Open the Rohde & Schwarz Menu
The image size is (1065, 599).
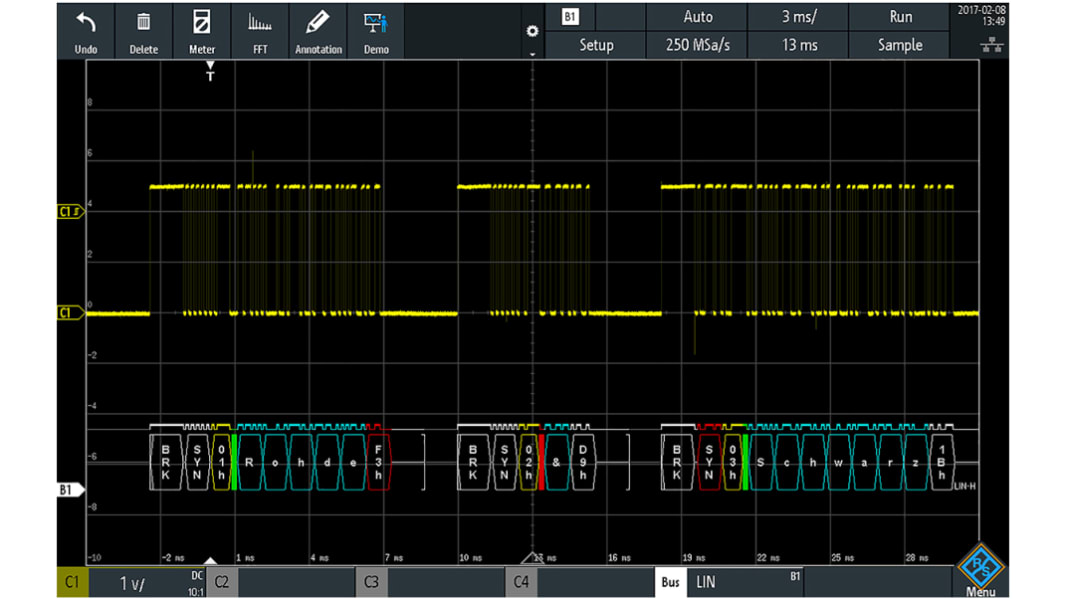click(981, 569)
